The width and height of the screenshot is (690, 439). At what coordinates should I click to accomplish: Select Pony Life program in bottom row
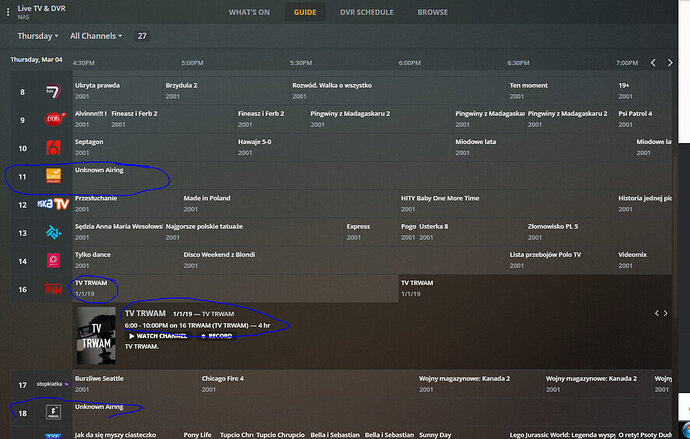tap(199, 433)
